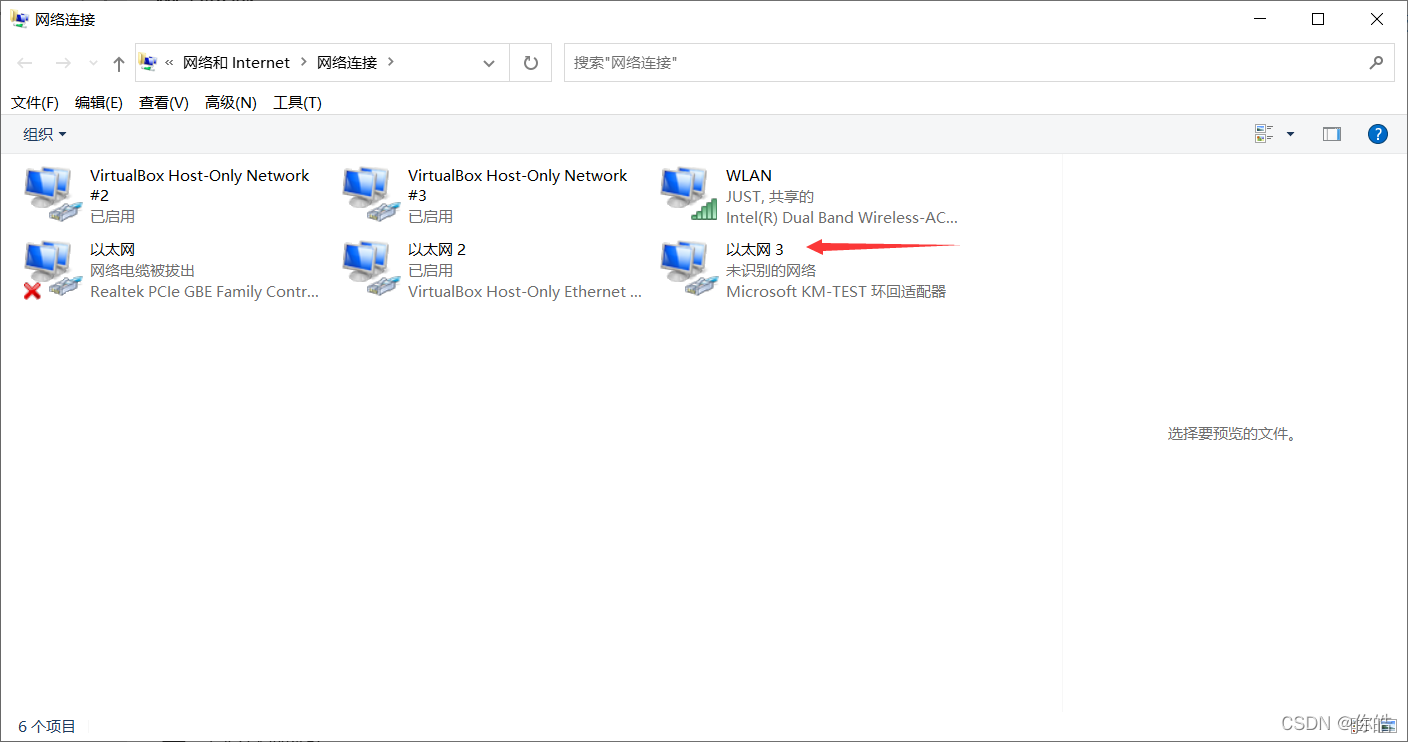Select the 以太网 3 loopback adapter icon
The image size is (1408, 742).
pyautogui.click(x=686, y=267)
